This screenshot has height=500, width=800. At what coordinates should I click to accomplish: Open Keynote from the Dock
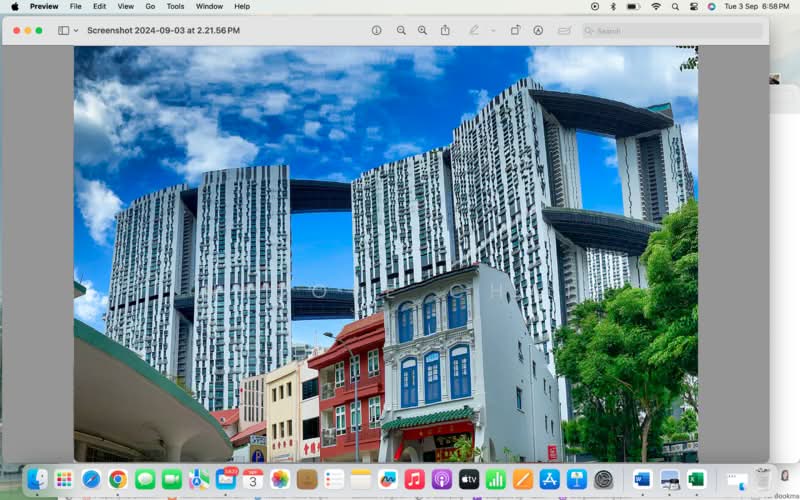click(x=577, y=480)
